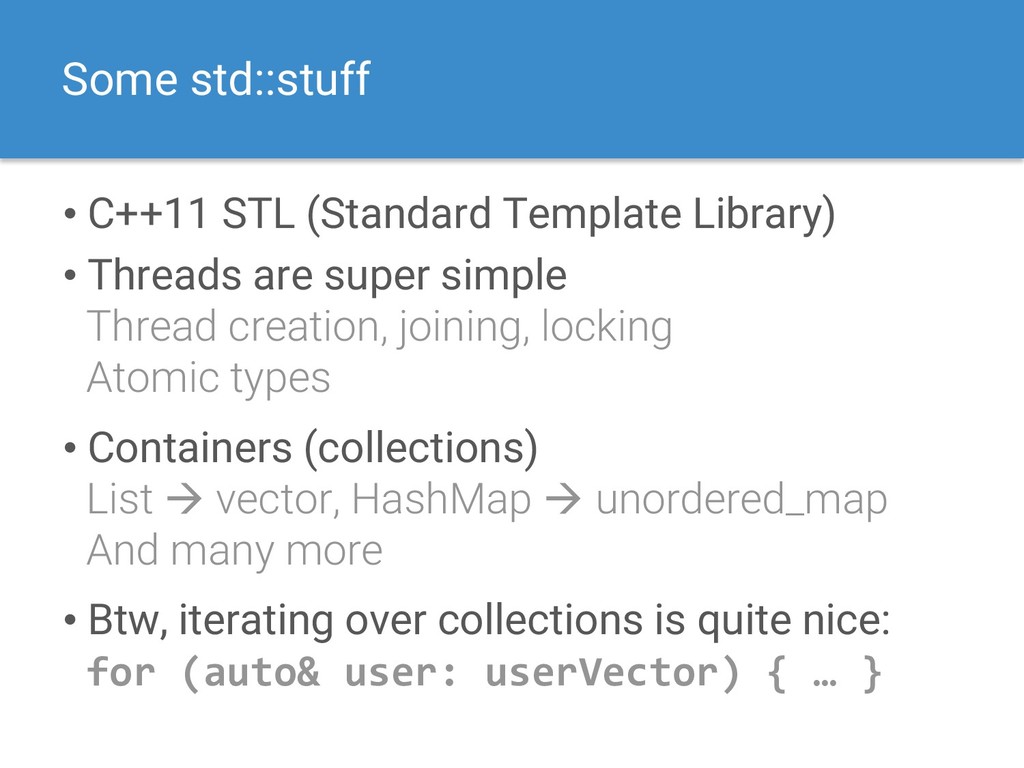Image resolution: width=1024 pixels, height=768 pixels.
Task: Click the slide title 'Some std::stuff'
Action: [x=216, y=79]
